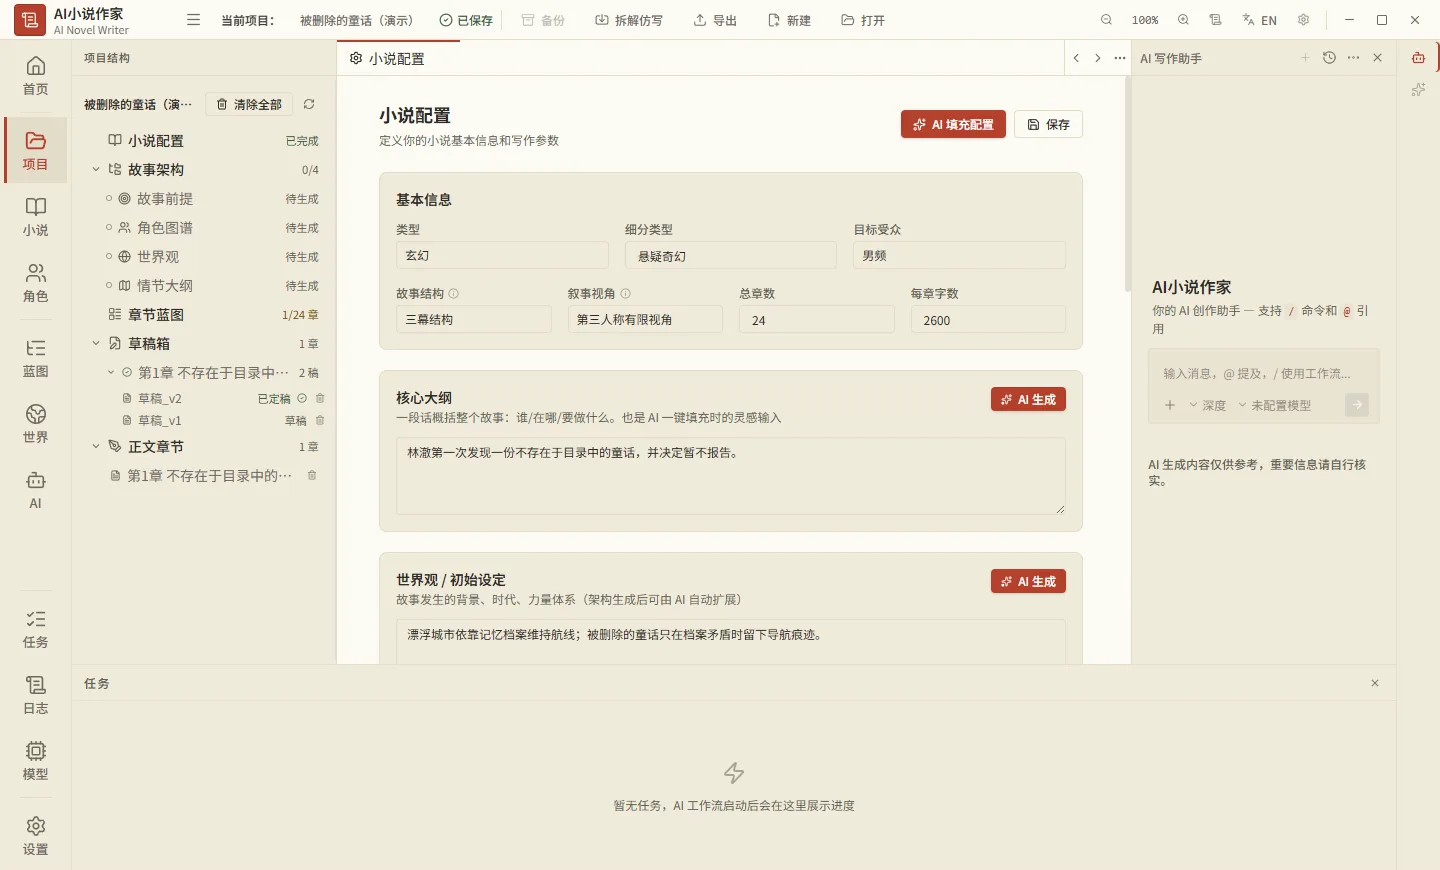Collapse the 故事架构 tree node

tap(96, 170)
